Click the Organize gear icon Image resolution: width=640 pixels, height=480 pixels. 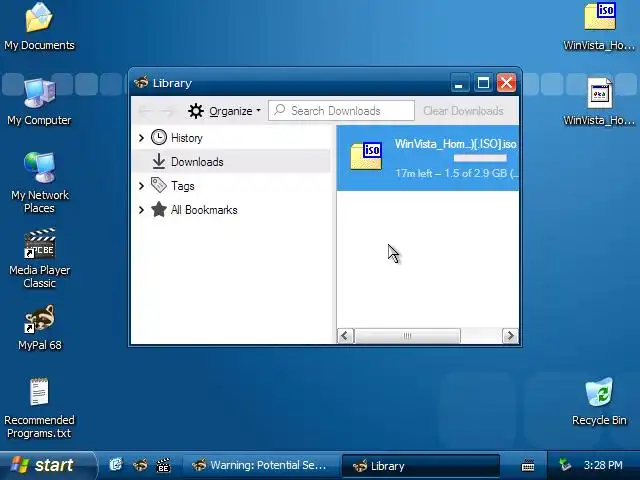(x=196, y=111)
